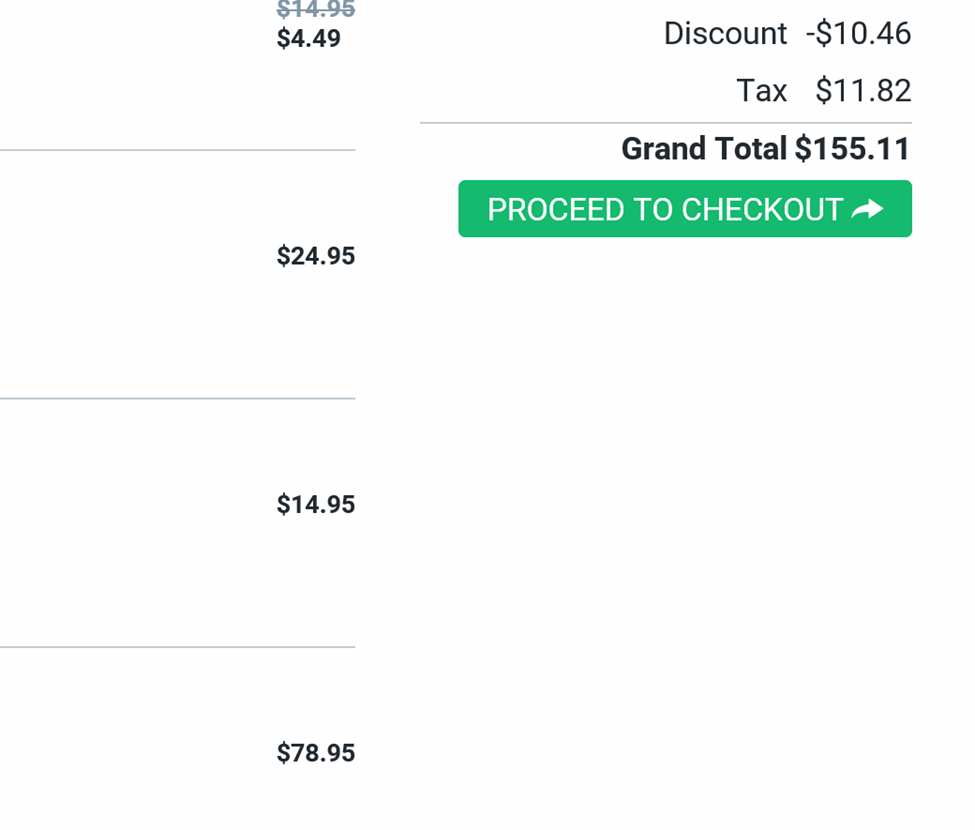Click the divider between $24.95 and $14.95 items
The height and width of the screenshot is (830, 975).
(177, 399)
